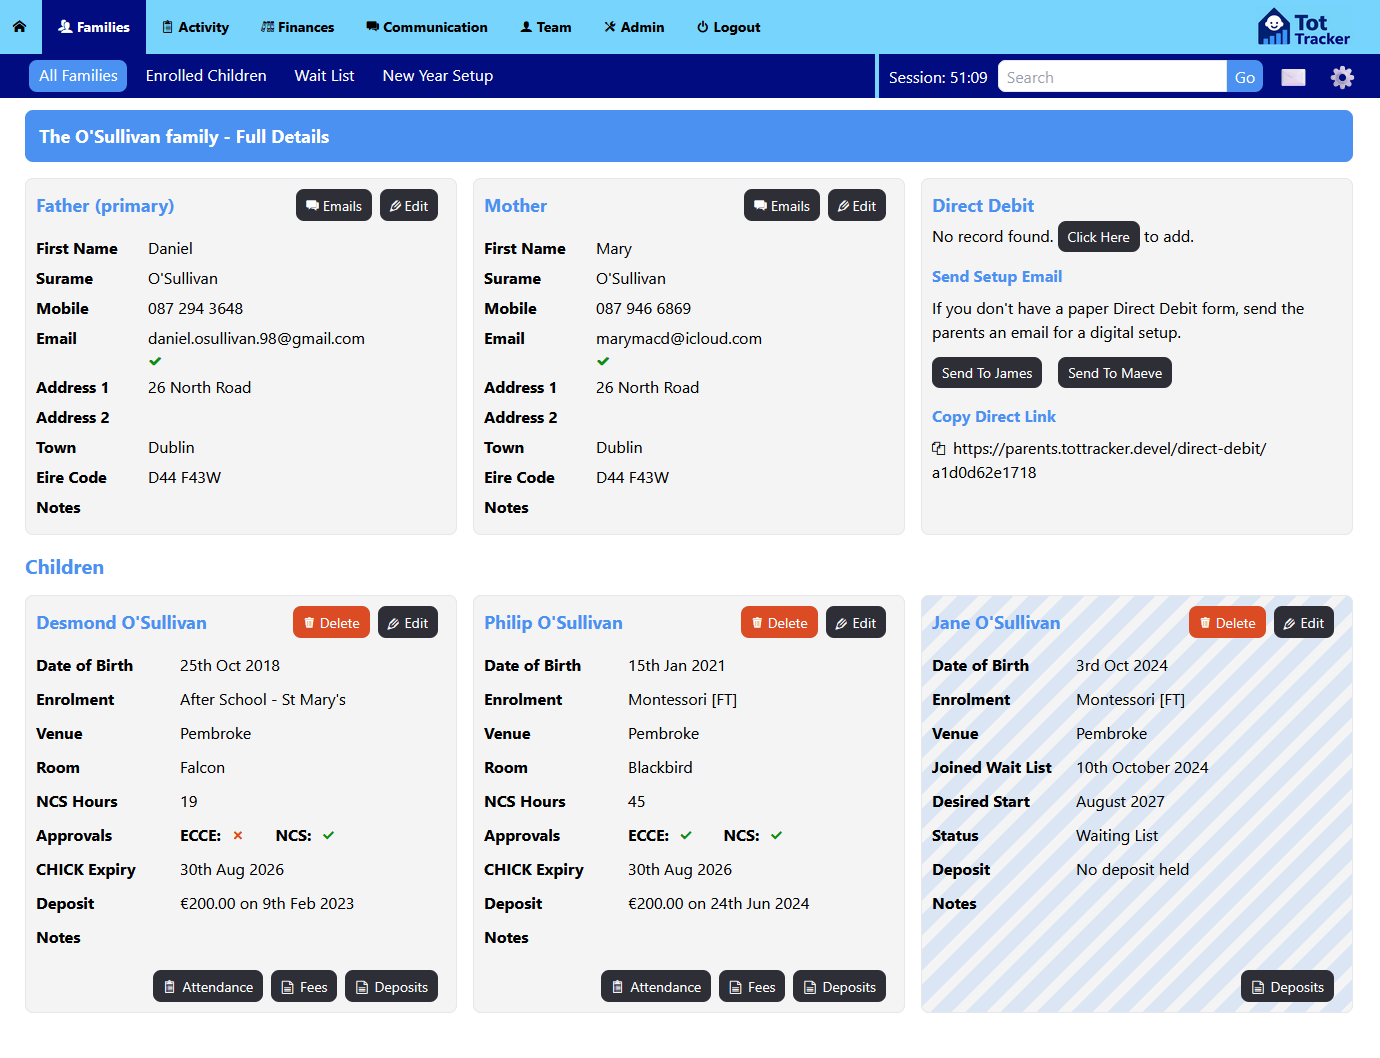Image resolution: width=1380 pixels, height=1058 pixels.
Task: Open the settings gear icon
Action: [1342, 77]
